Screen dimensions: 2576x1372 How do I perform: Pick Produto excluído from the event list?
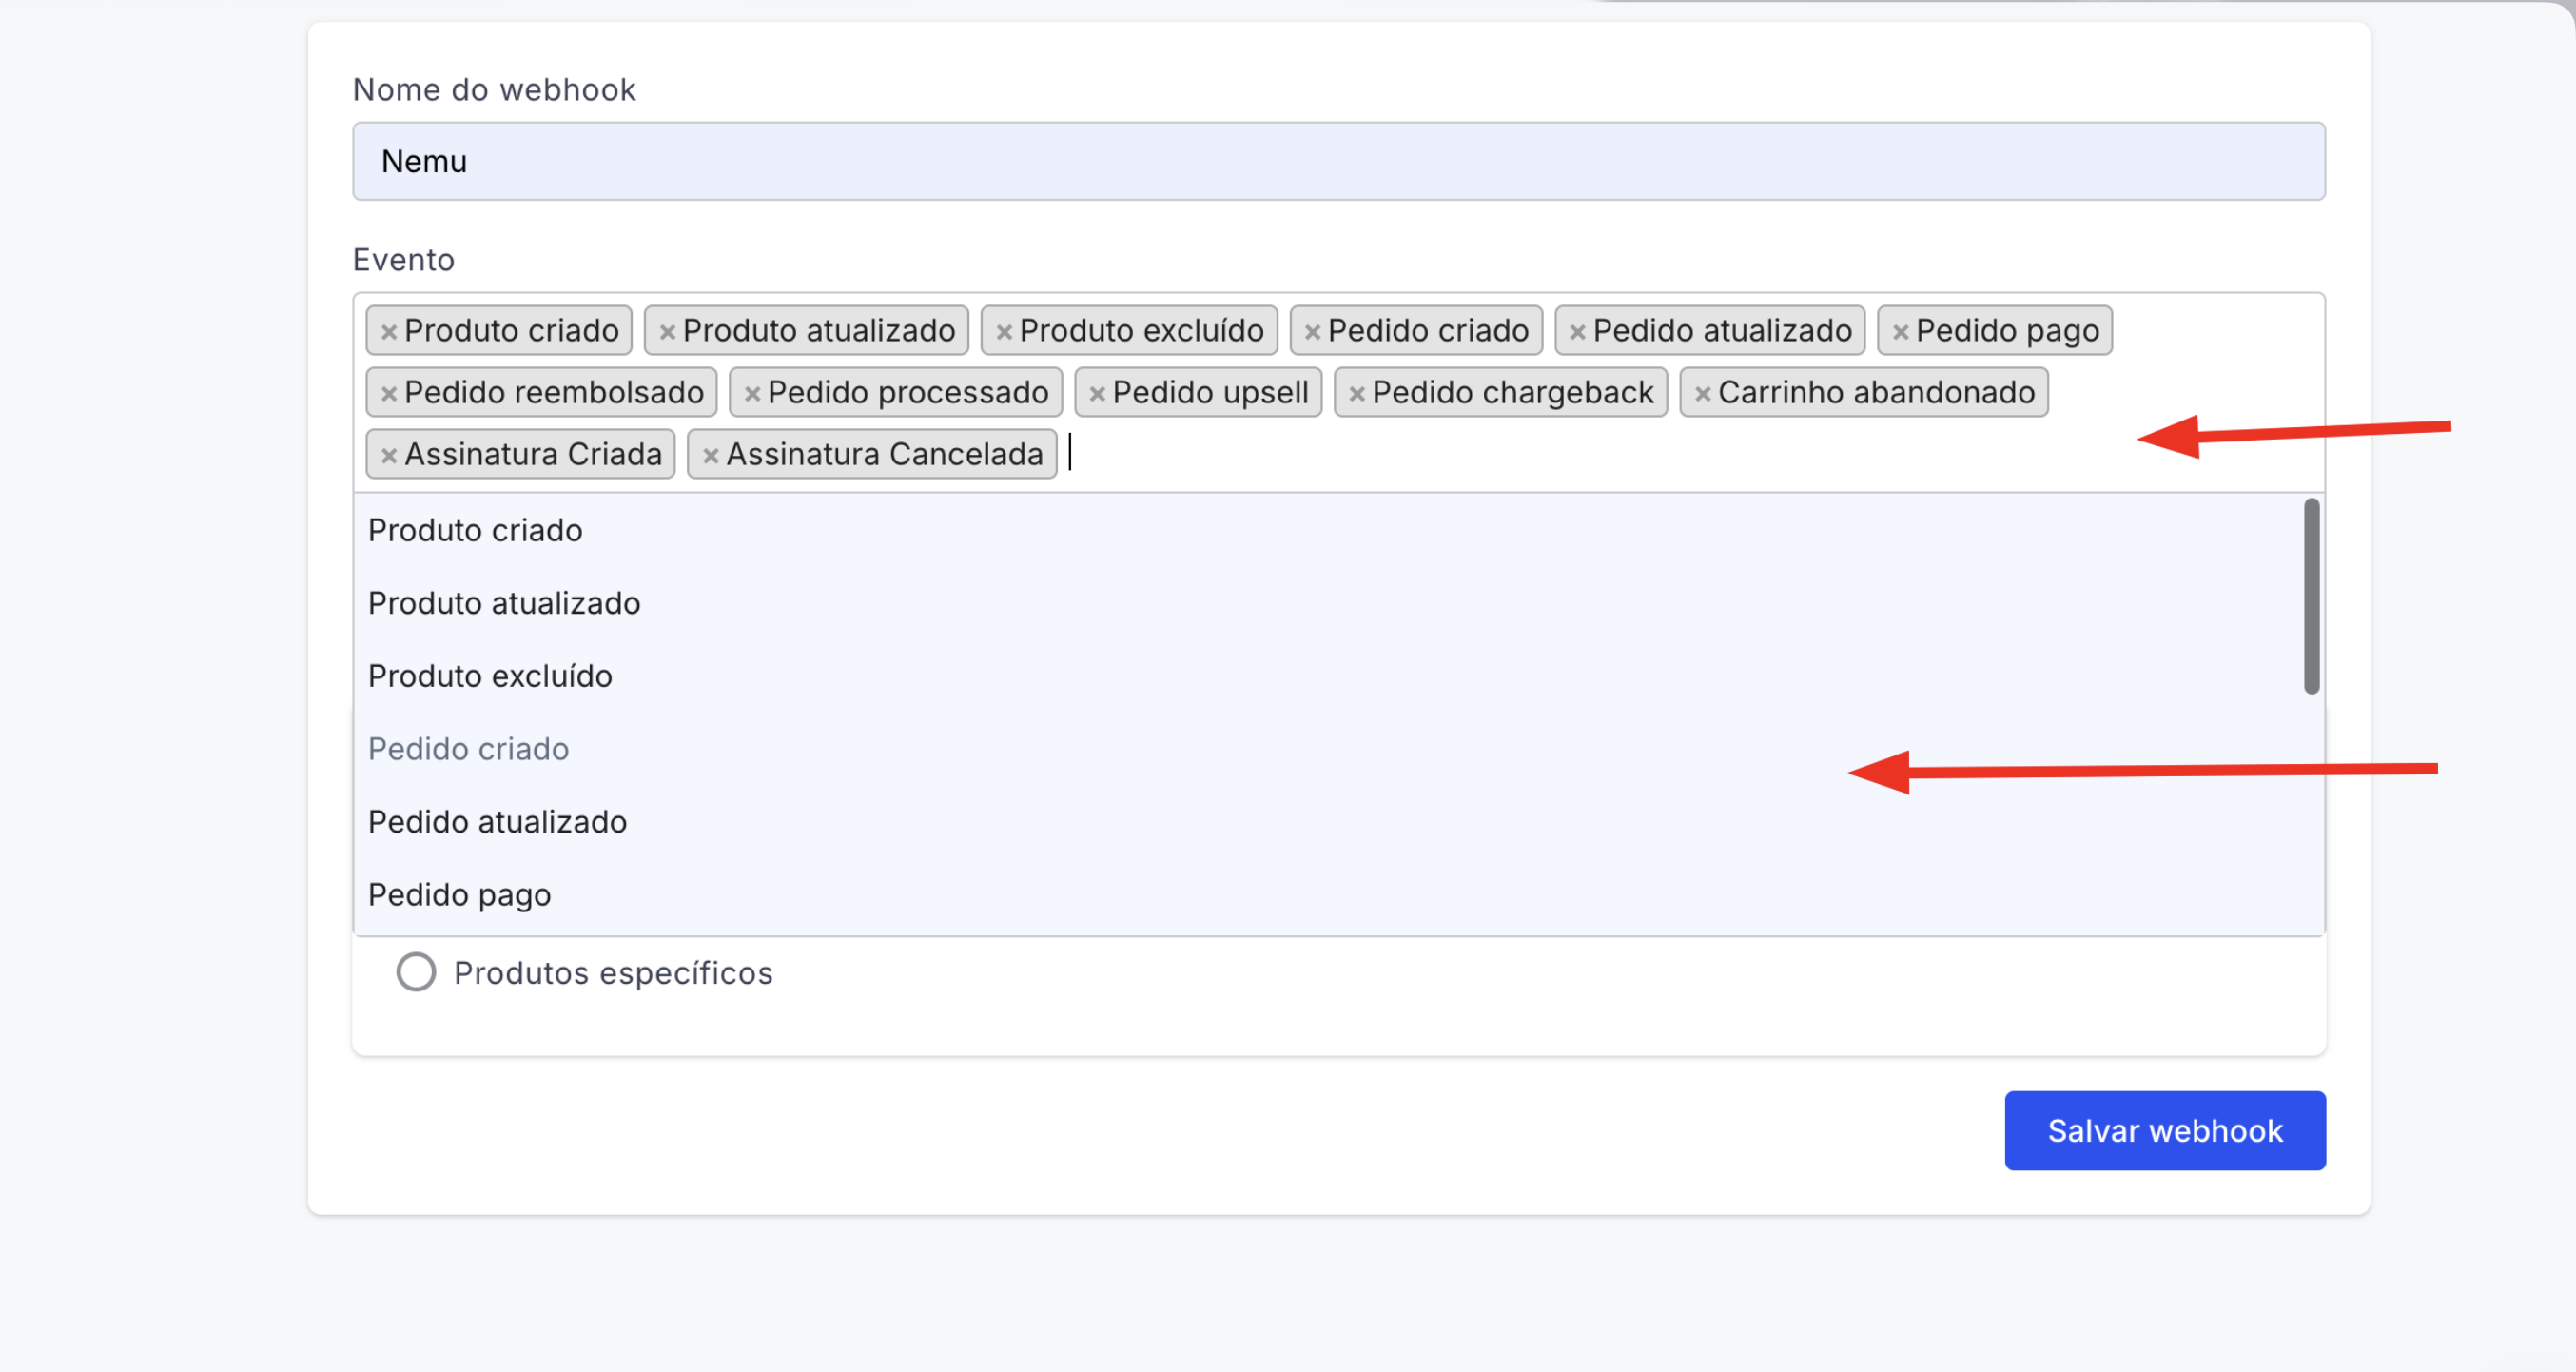click(490, 676)
